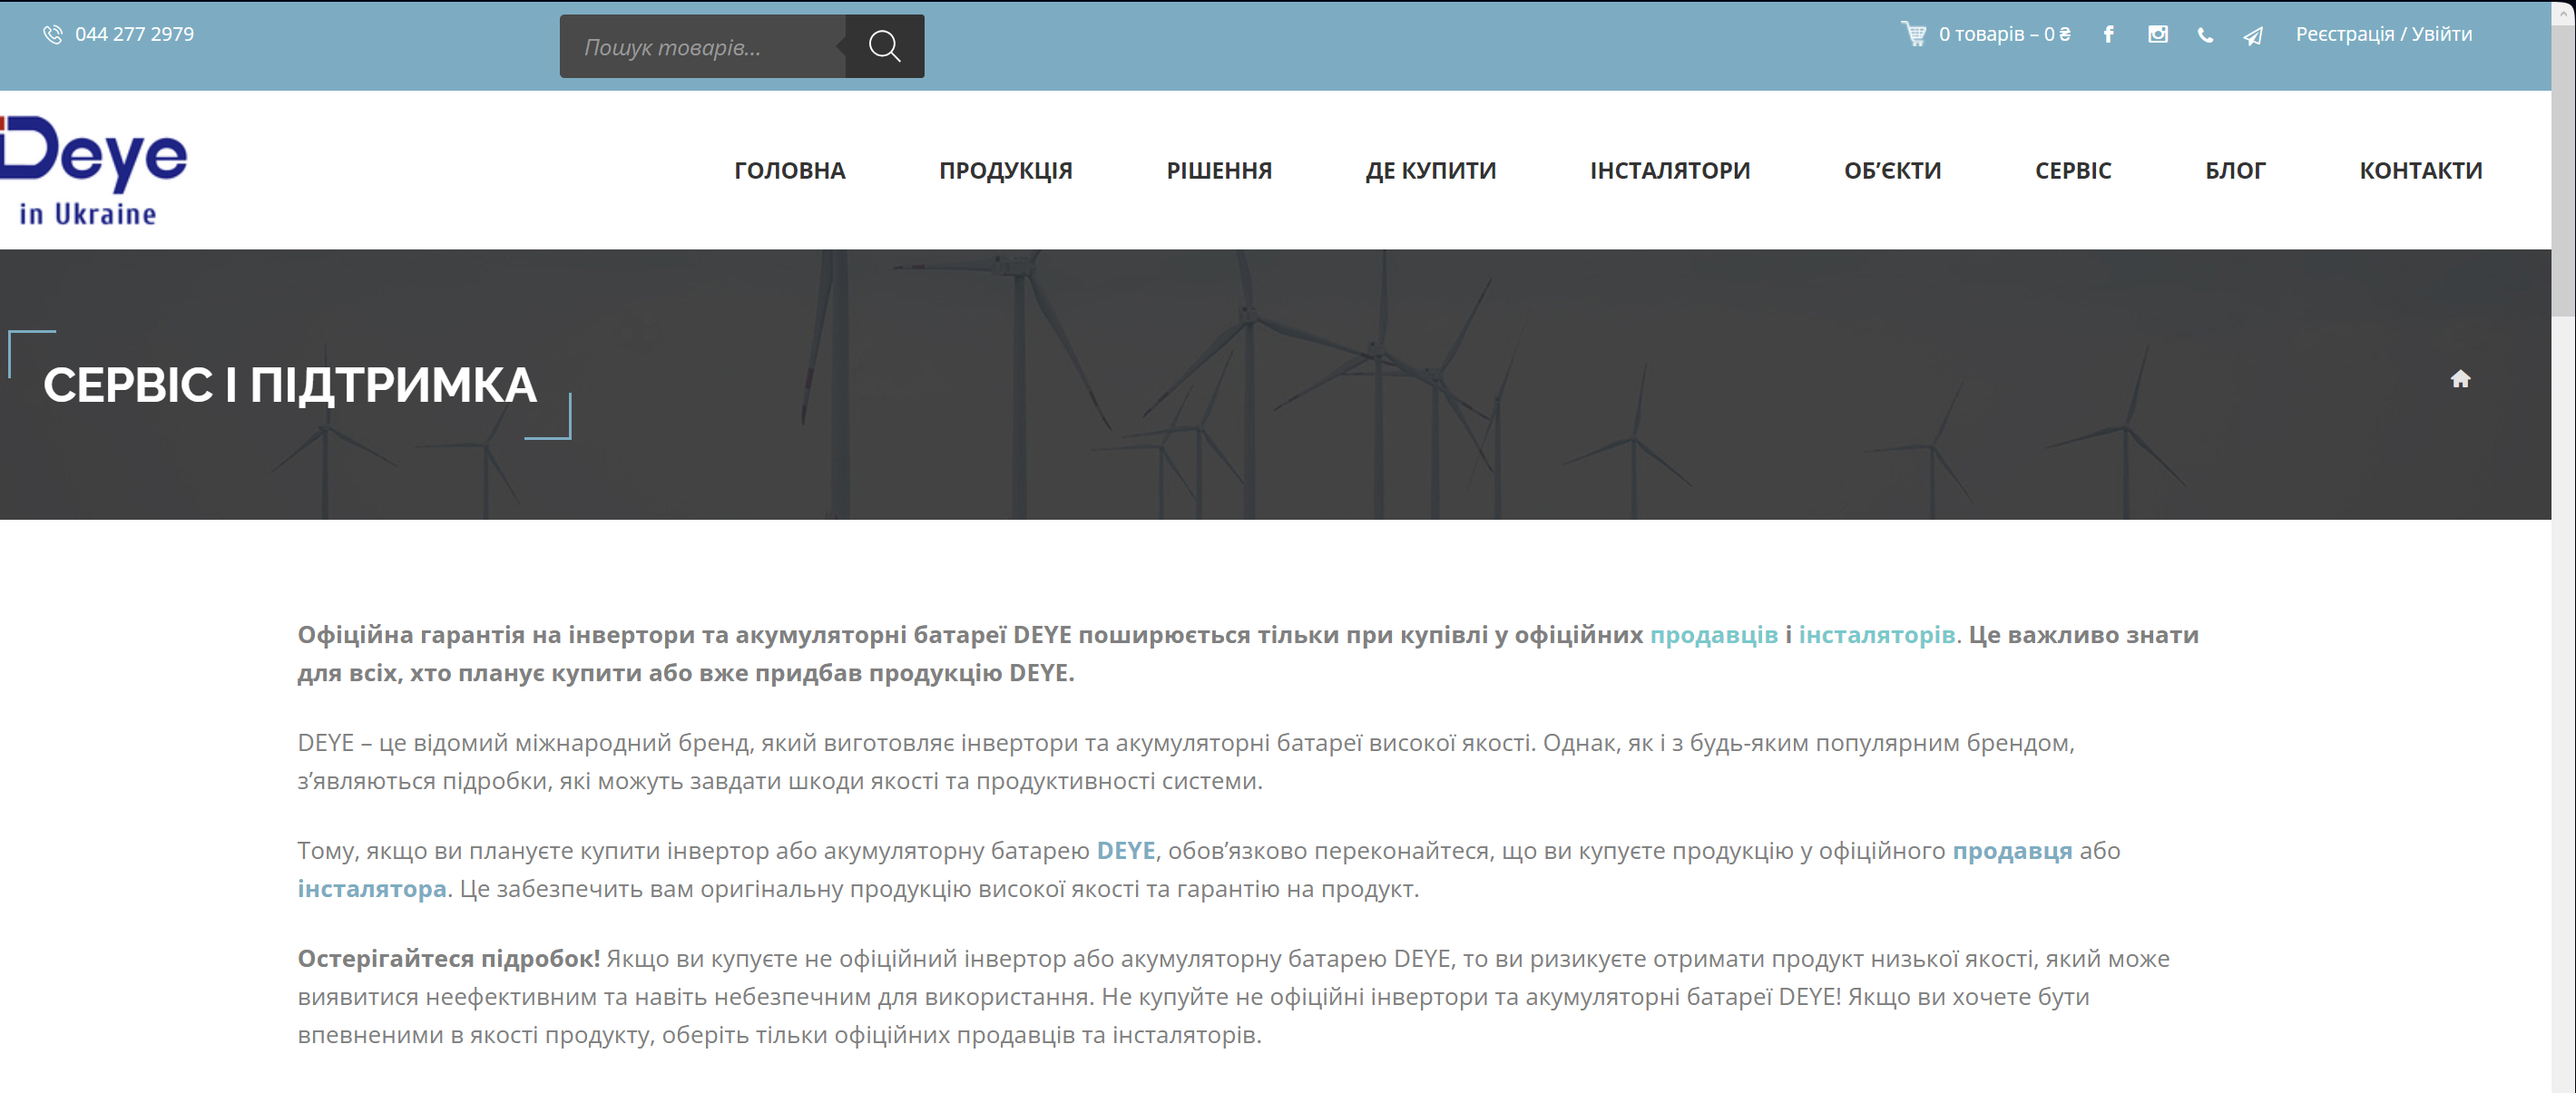Click the 0 товарів – 0 ₴ cart text
The image size is (2576, 1093).
(2004, 34)
